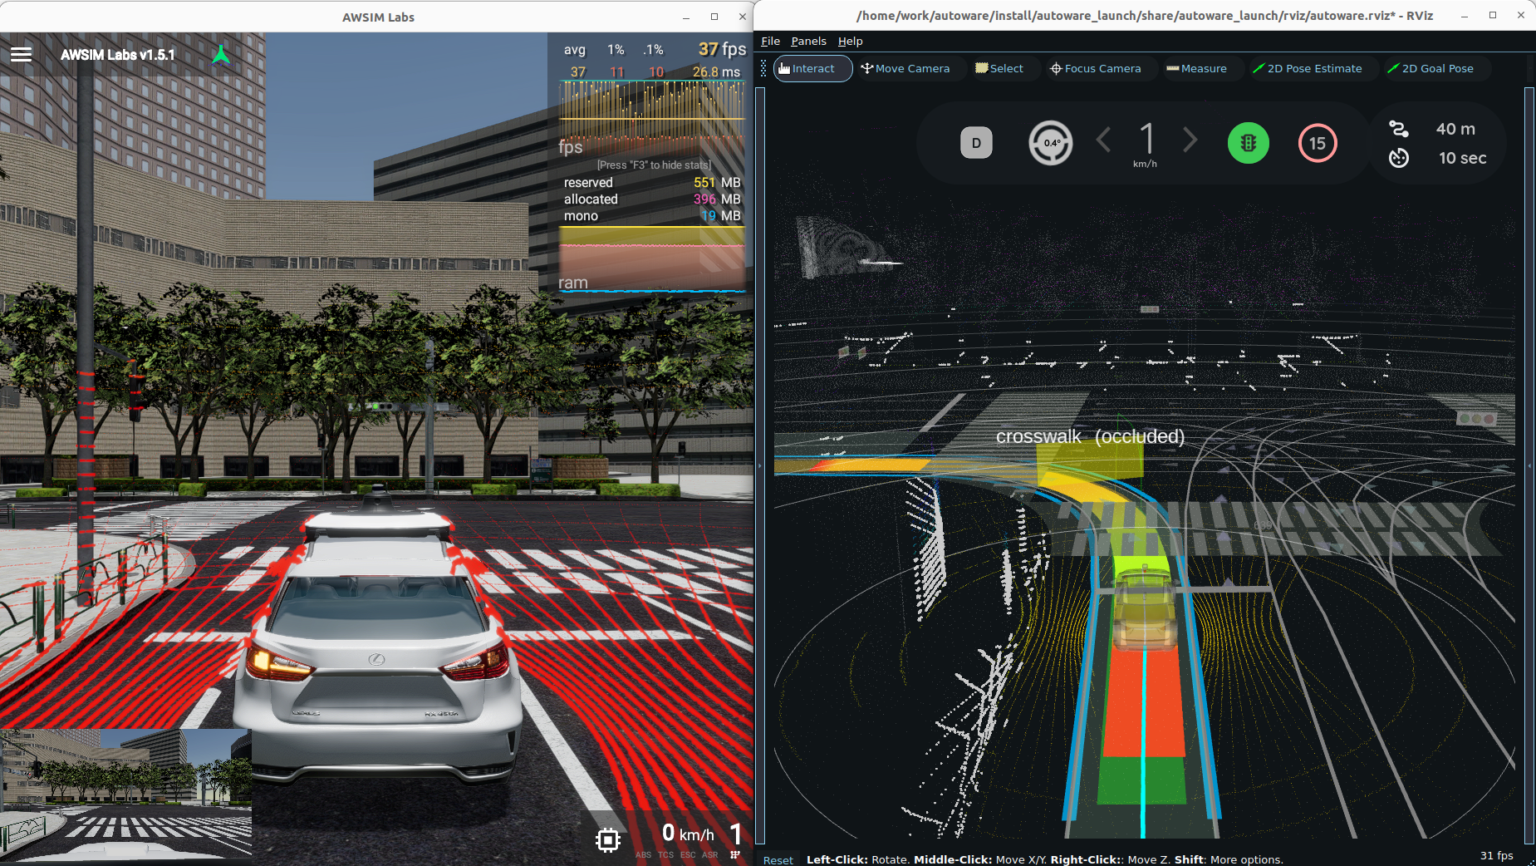
Task: Open the Panels dropdown menu
Action: (x=808, y=41)
